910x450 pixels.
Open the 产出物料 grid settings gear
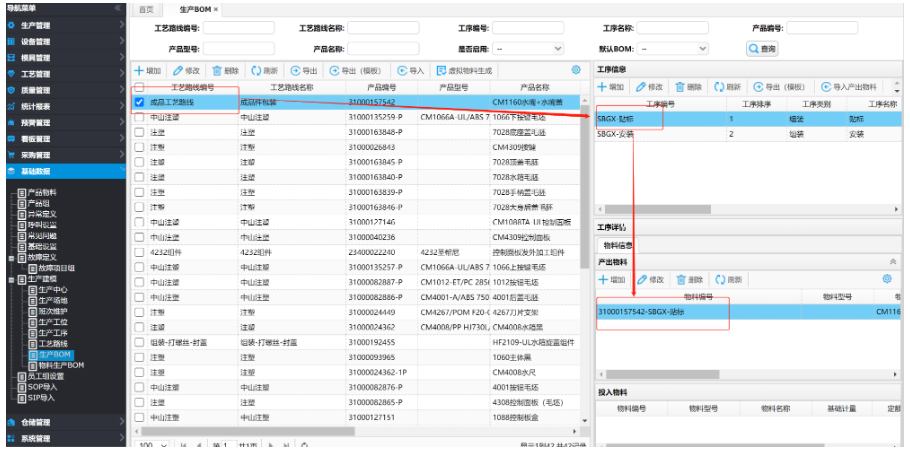point(887,279)
